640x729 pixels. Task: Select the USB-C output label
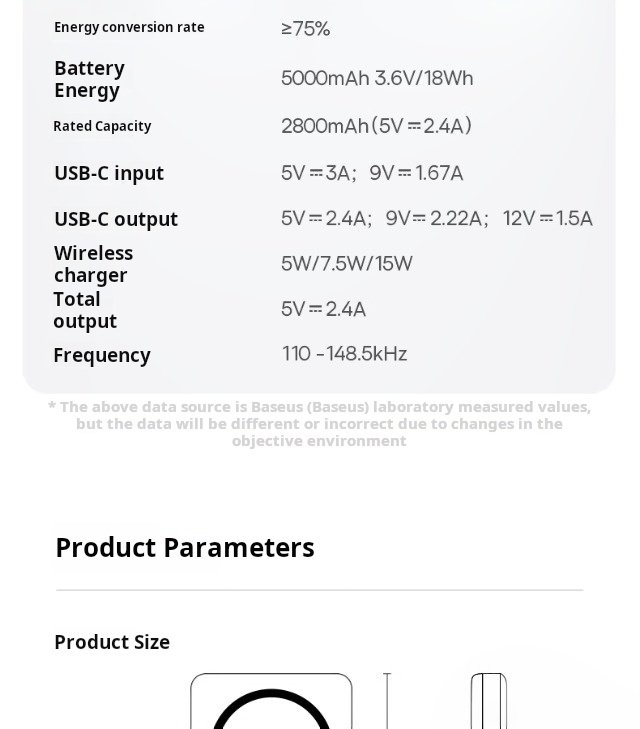116,219
